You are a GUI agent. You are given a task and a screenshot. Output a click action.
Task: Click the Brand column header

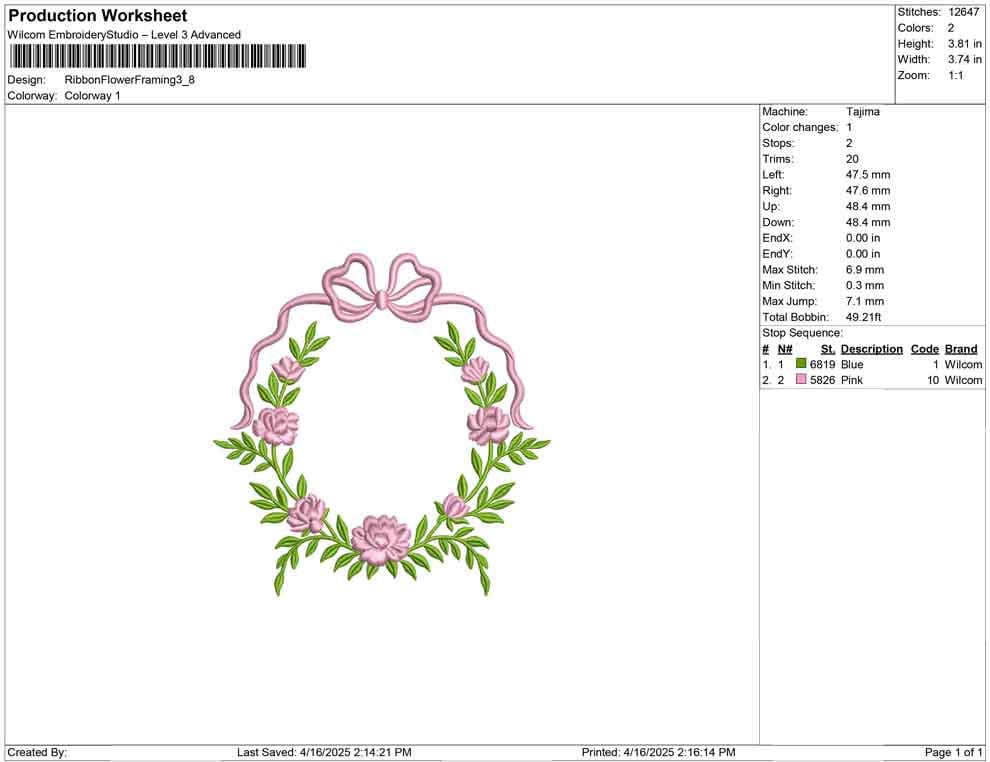[x=961, y=348]
